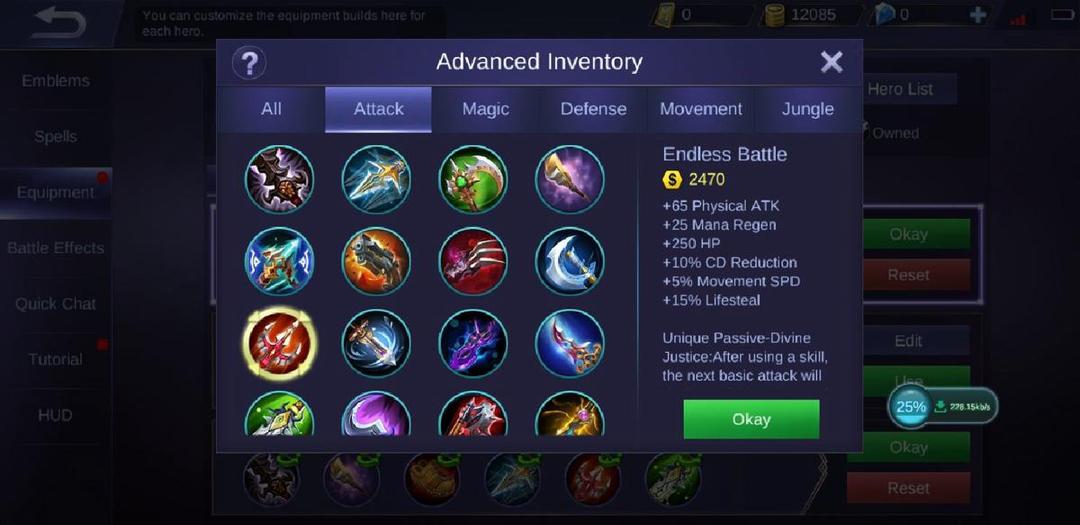Choose the purple trident item icon
The width and height of the screenshot is (1080, 525).
473,343
